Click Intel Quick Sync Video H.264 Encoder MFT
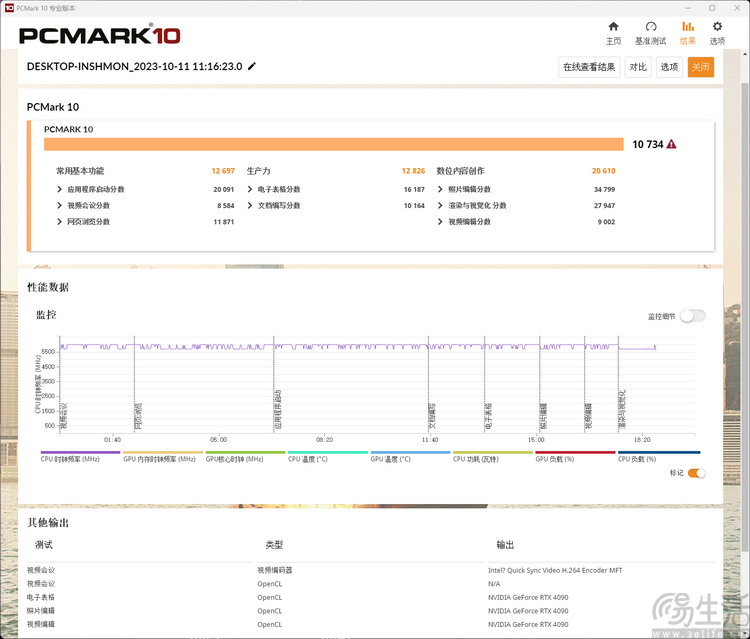The height and width of the screenshot is (639, 750). tap(555, 570)
